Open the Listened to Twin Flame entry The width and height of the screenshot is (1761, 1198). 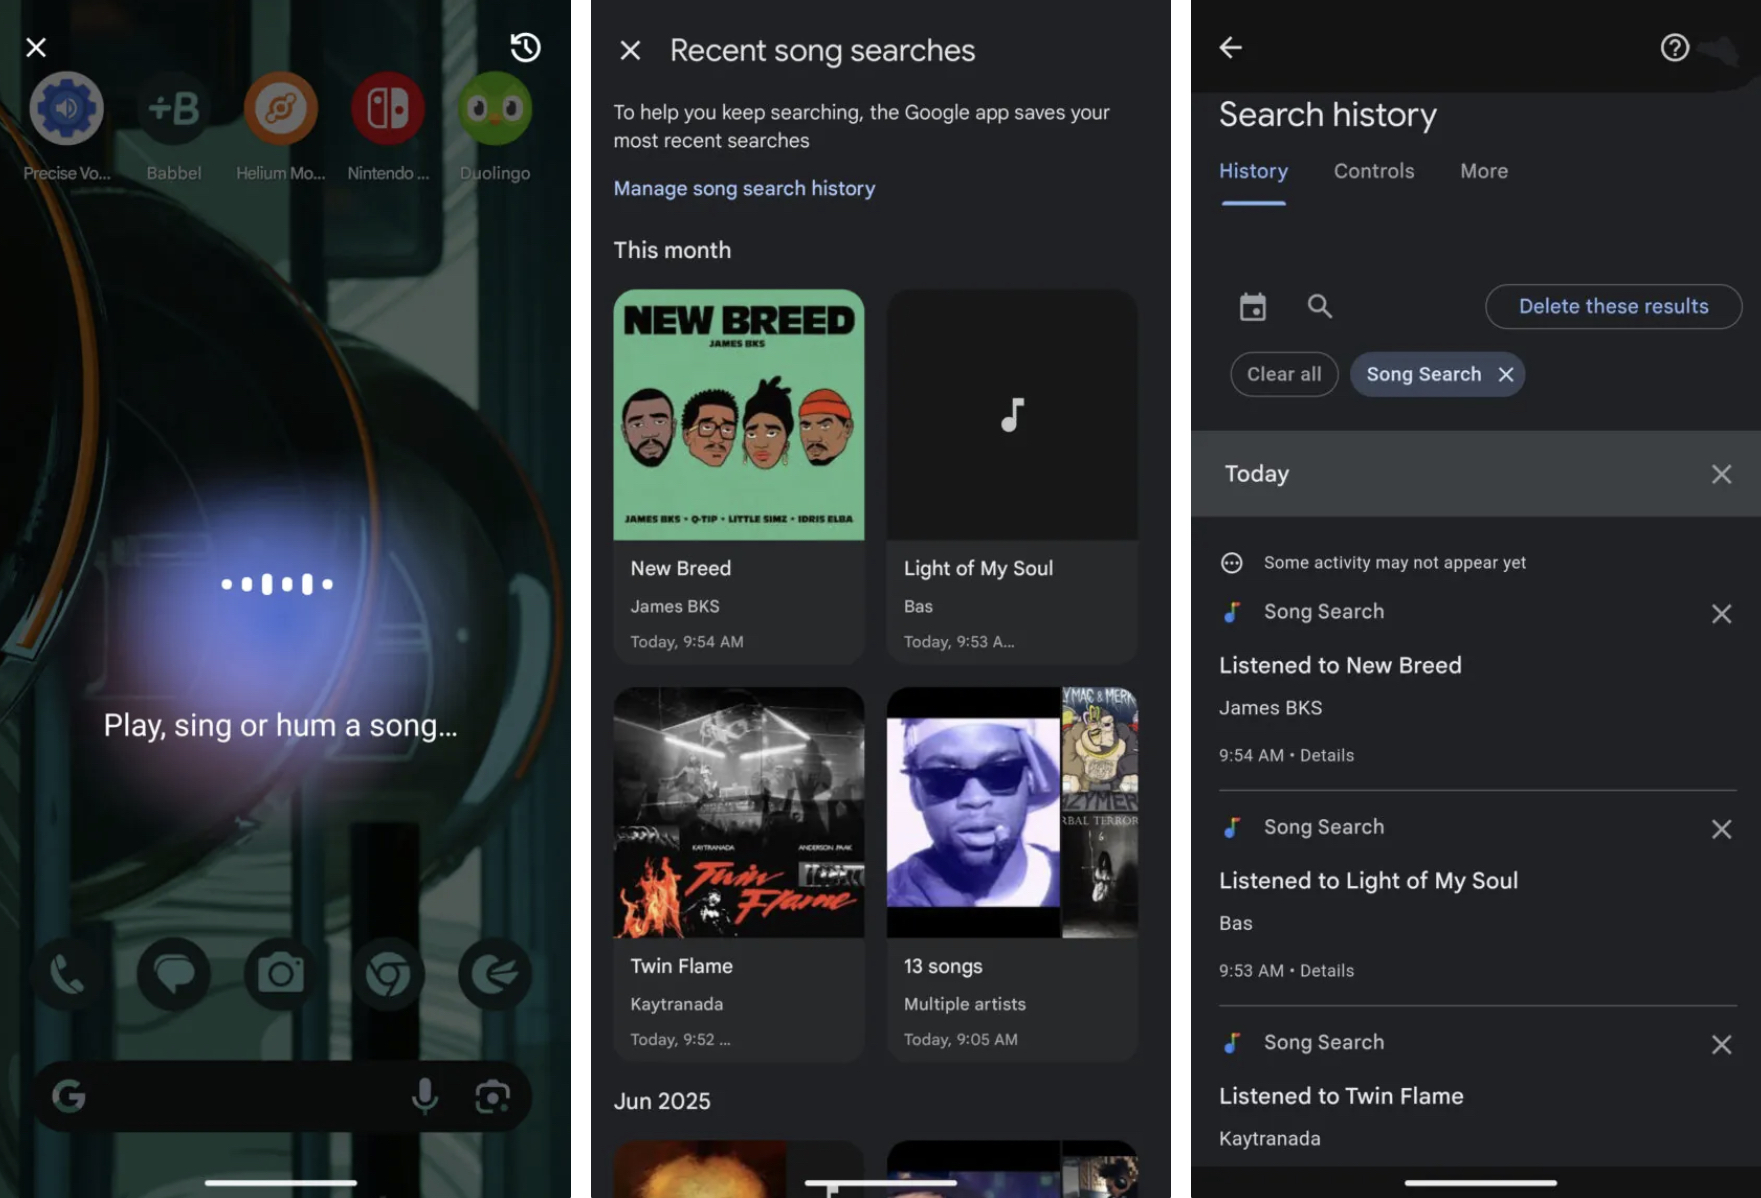(x=1341, y=1096)
